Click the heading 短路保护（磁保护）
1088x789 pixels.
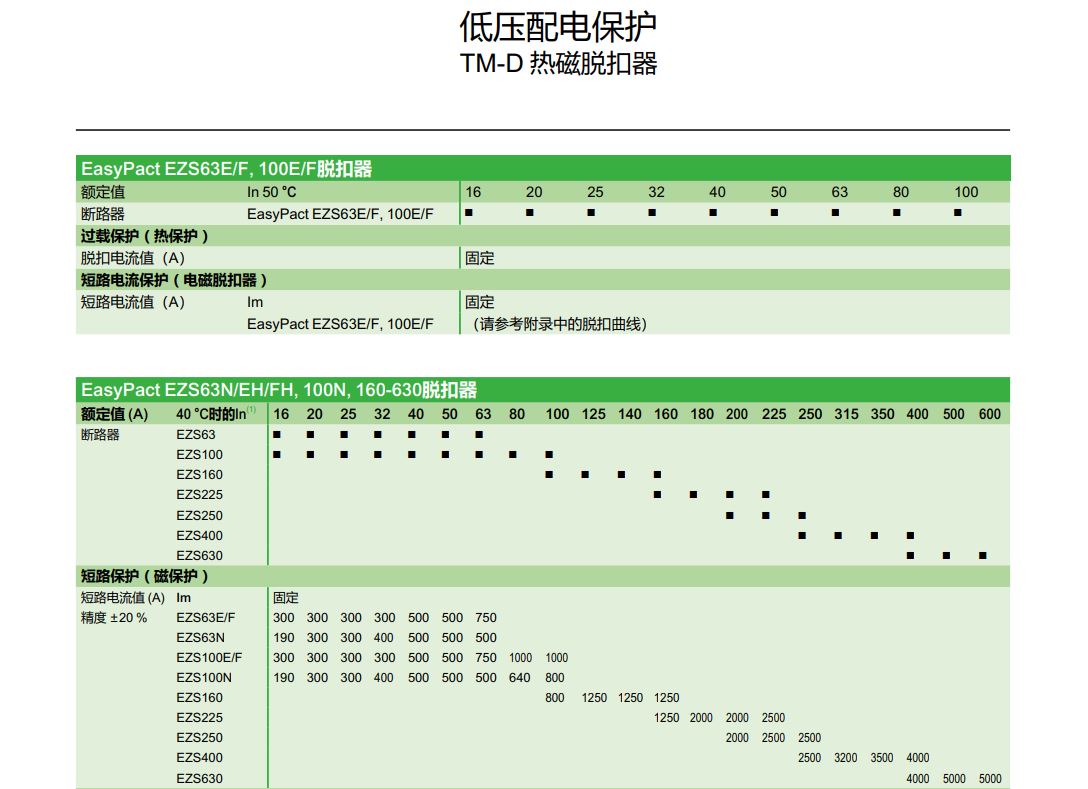click(144, 576)
